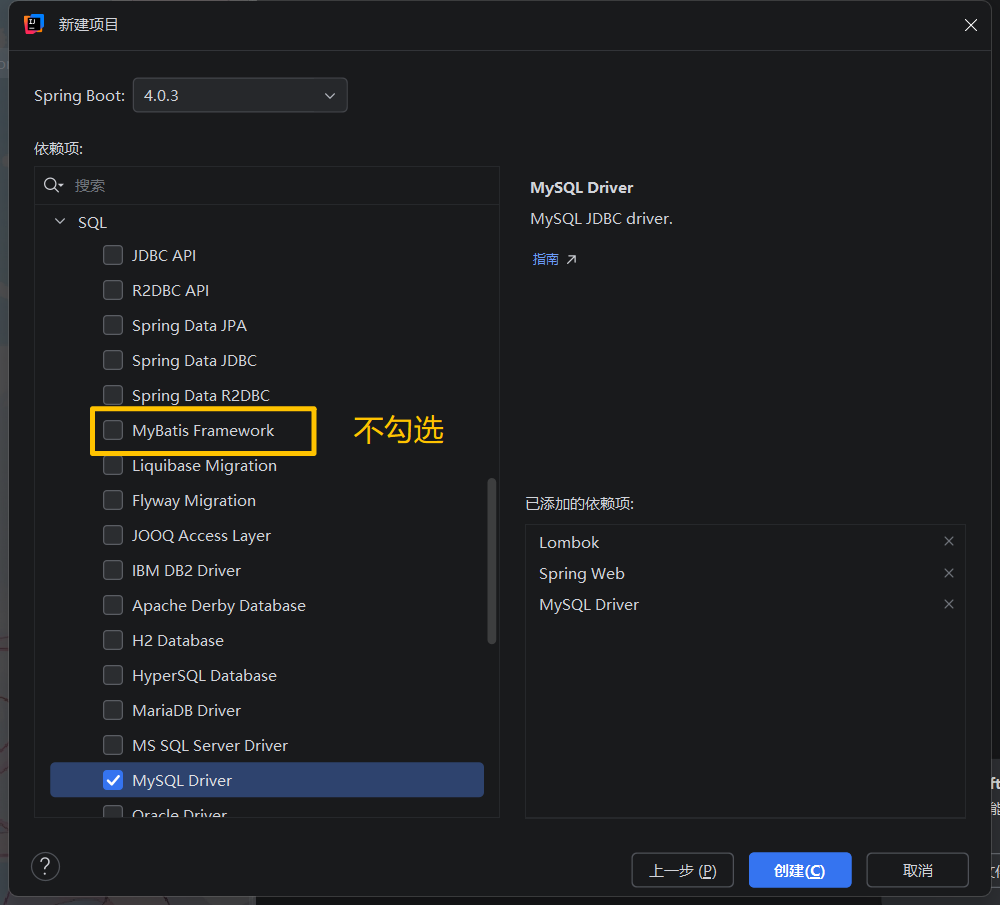This screenshot has width=1000, height=905.
Task: Remove Lombok from added dependencies
Action: (949, 541)
